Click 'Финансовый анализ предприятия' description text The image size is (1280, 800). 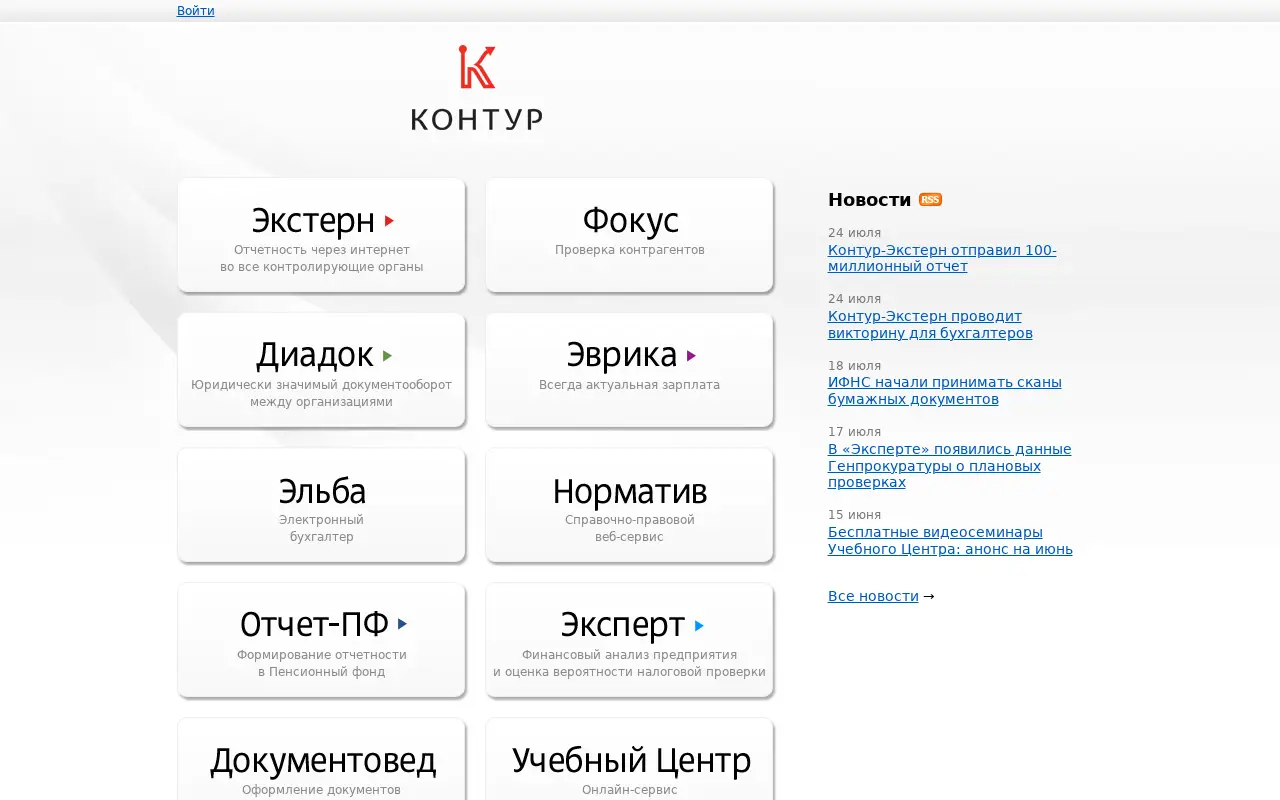629,655
